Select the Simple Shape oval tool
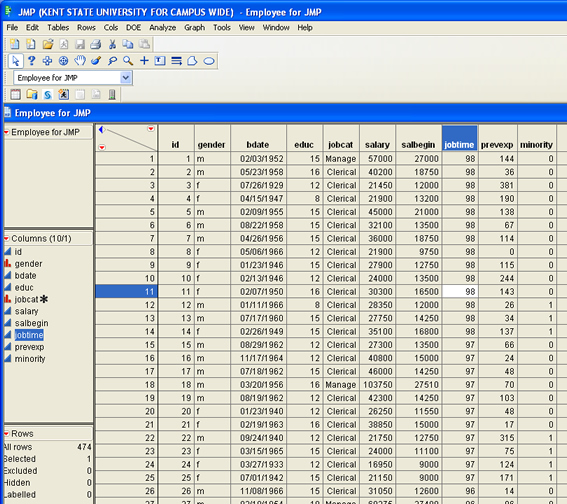The height and width of the screenshot is (504, 567). 209,61
